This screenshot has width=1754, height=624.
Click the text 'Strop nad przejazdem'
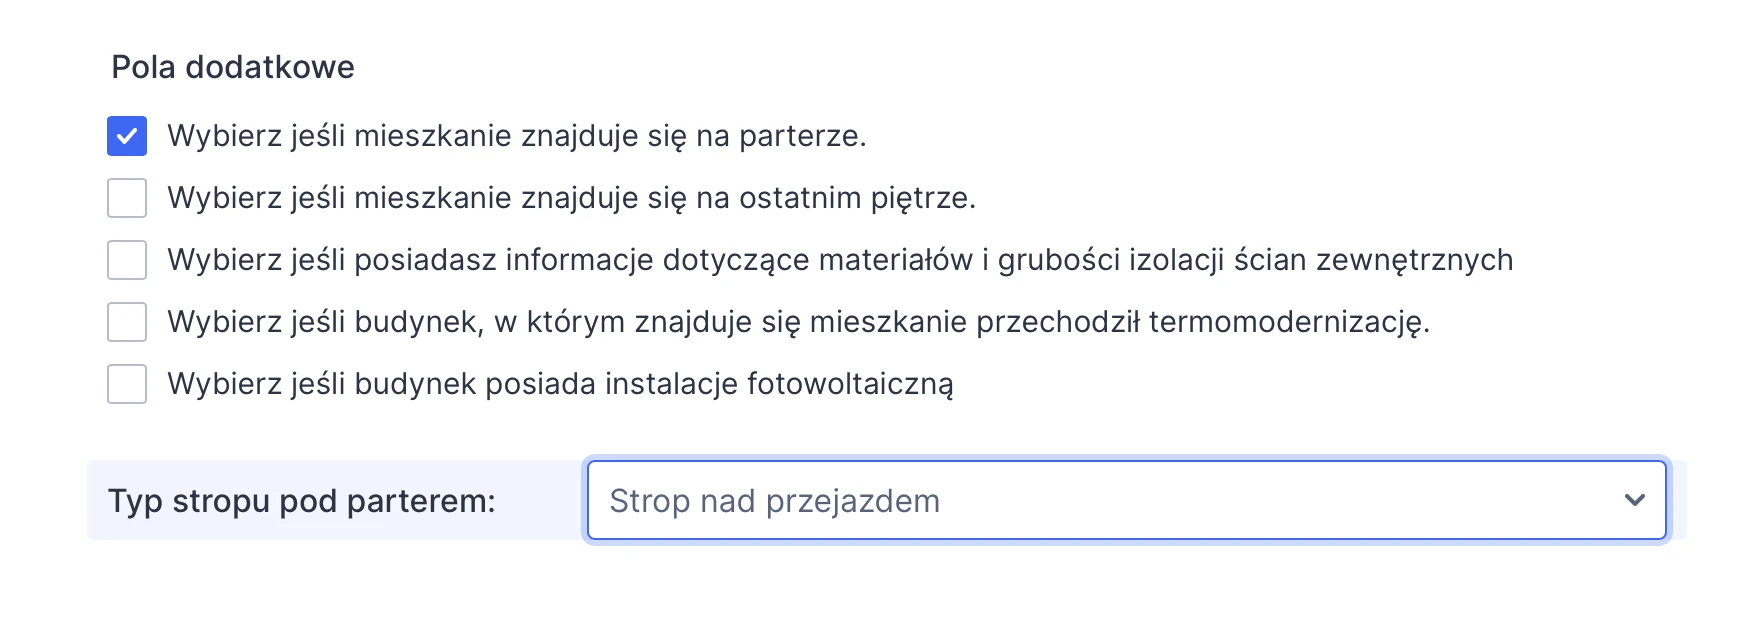[x=775, y=500]
